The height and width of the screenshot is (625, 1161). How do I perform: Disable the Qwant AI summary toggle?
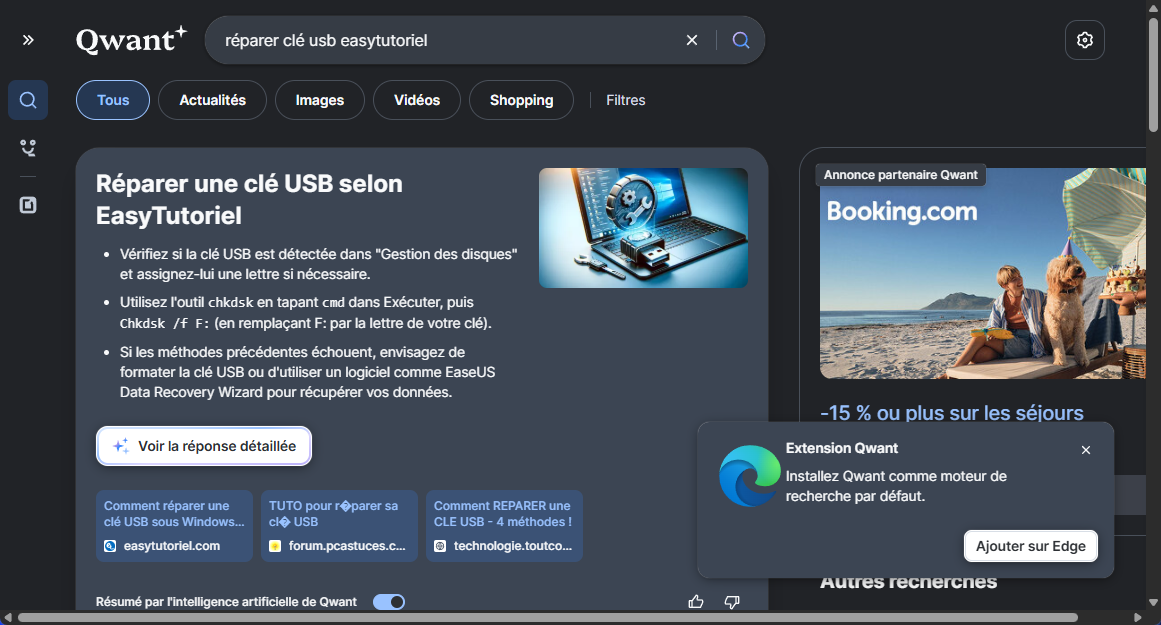coord(388,601)
